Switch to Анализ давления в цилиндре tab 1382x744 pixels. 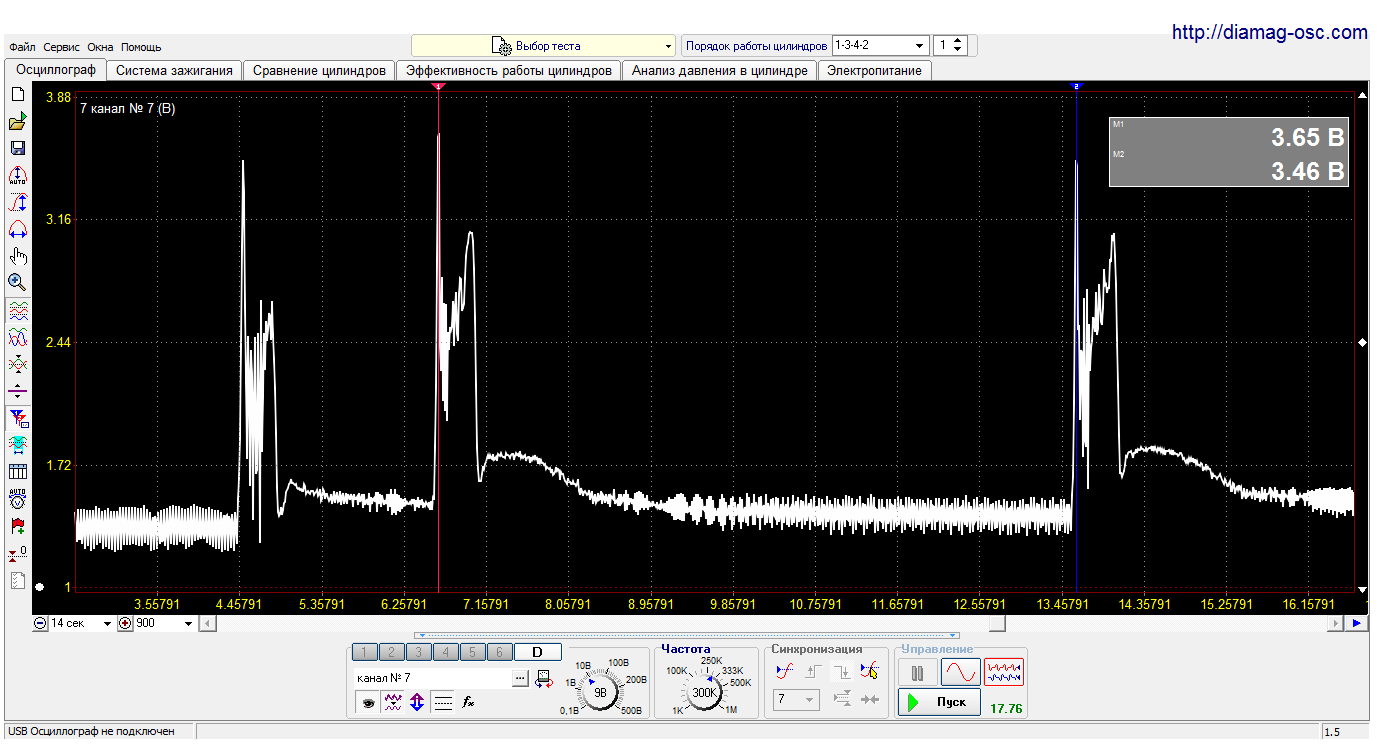click(719, 71)
